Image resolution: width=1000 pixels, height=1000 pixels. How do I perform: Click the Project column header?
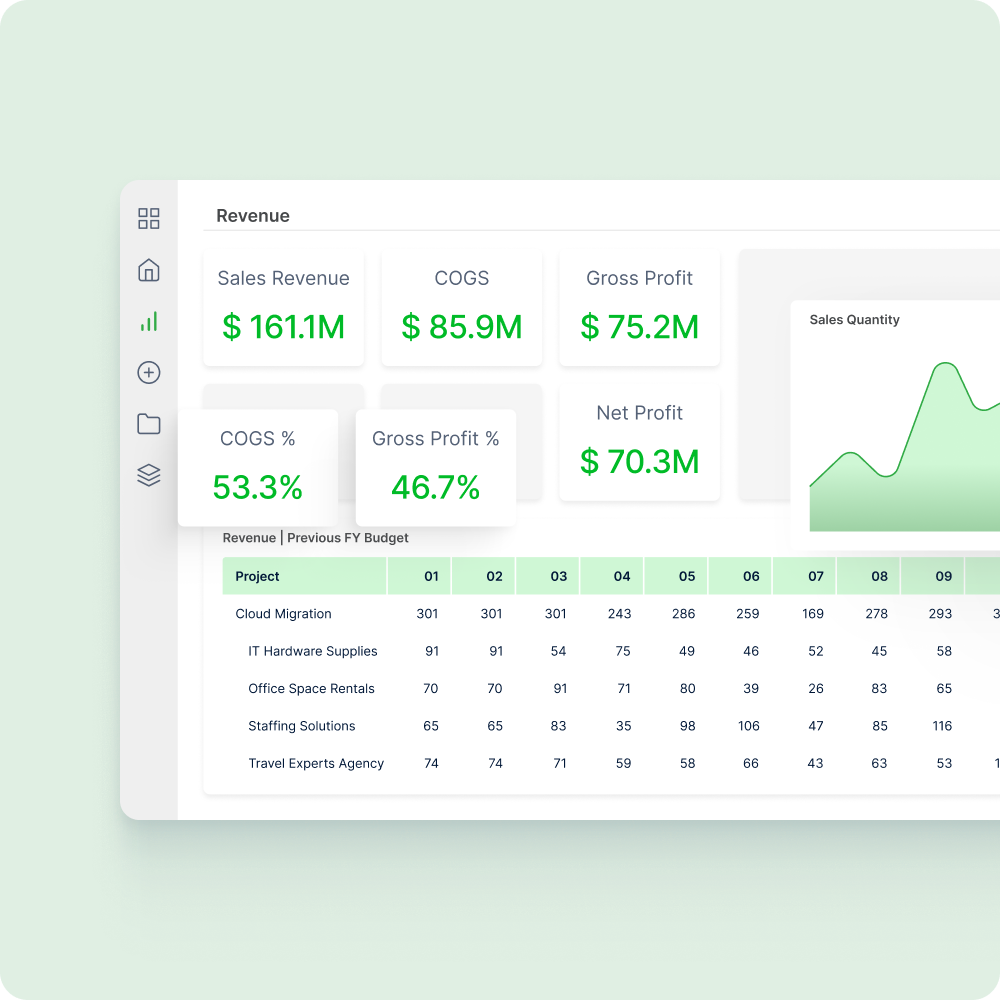pos(258,576)
